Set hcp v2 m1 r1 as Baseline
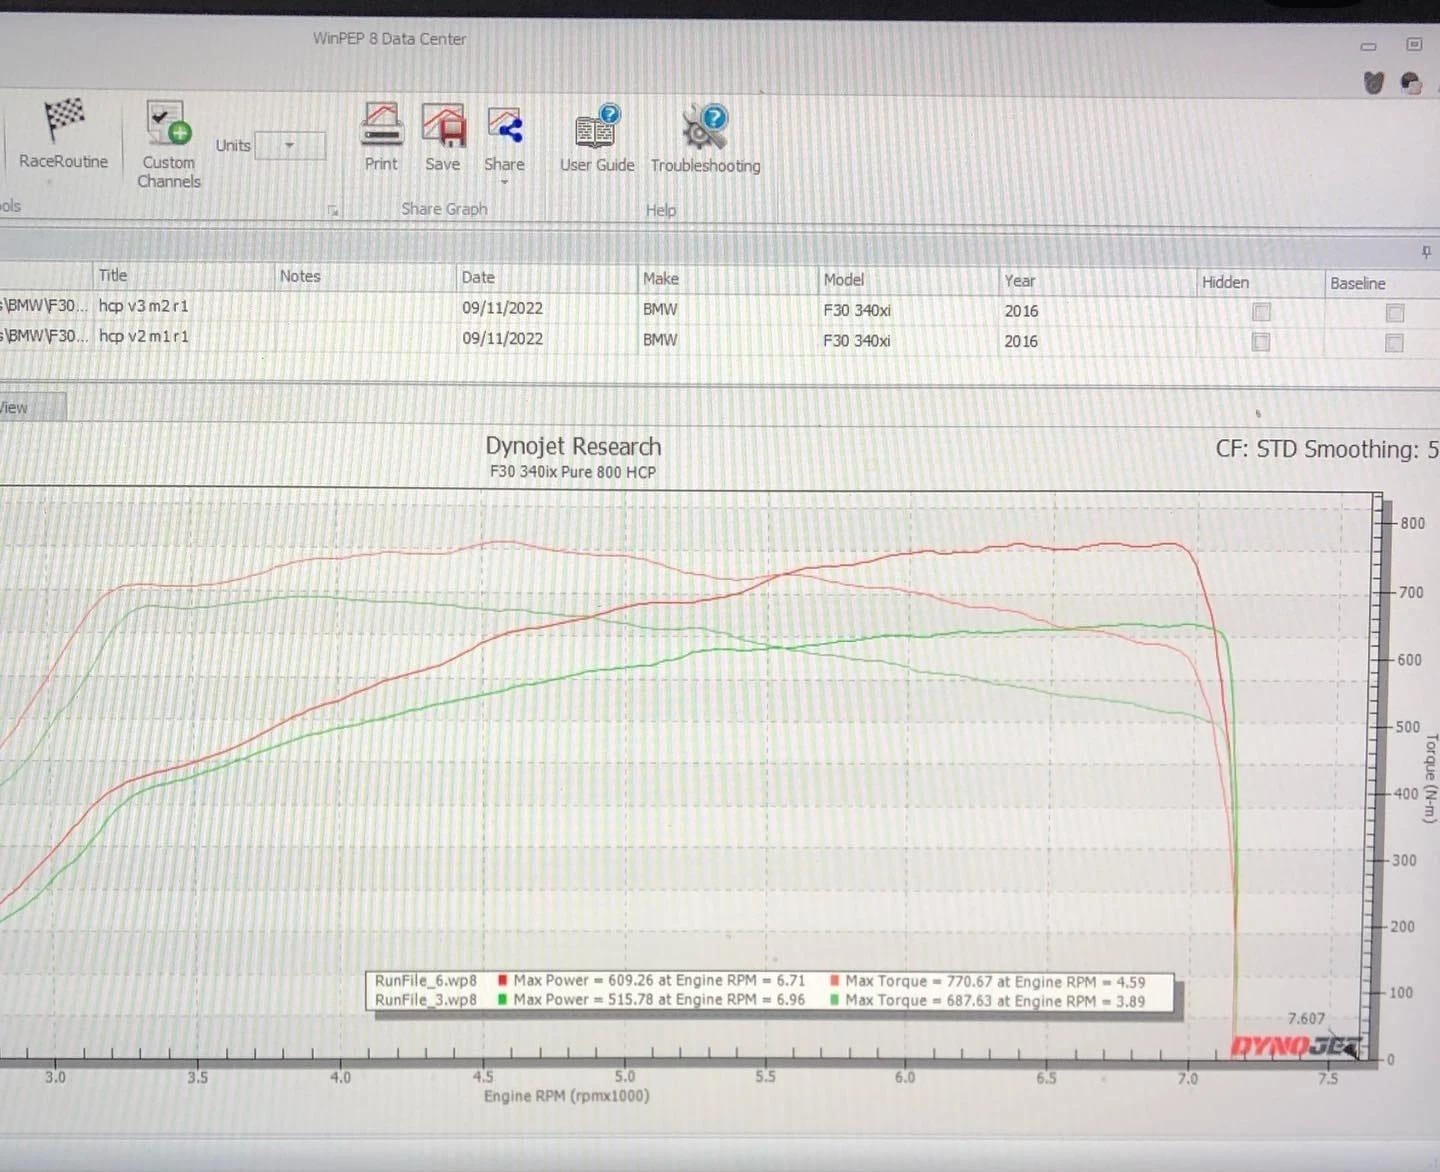Viewport: 1440px width, 1172px height. pos(1395,343)
